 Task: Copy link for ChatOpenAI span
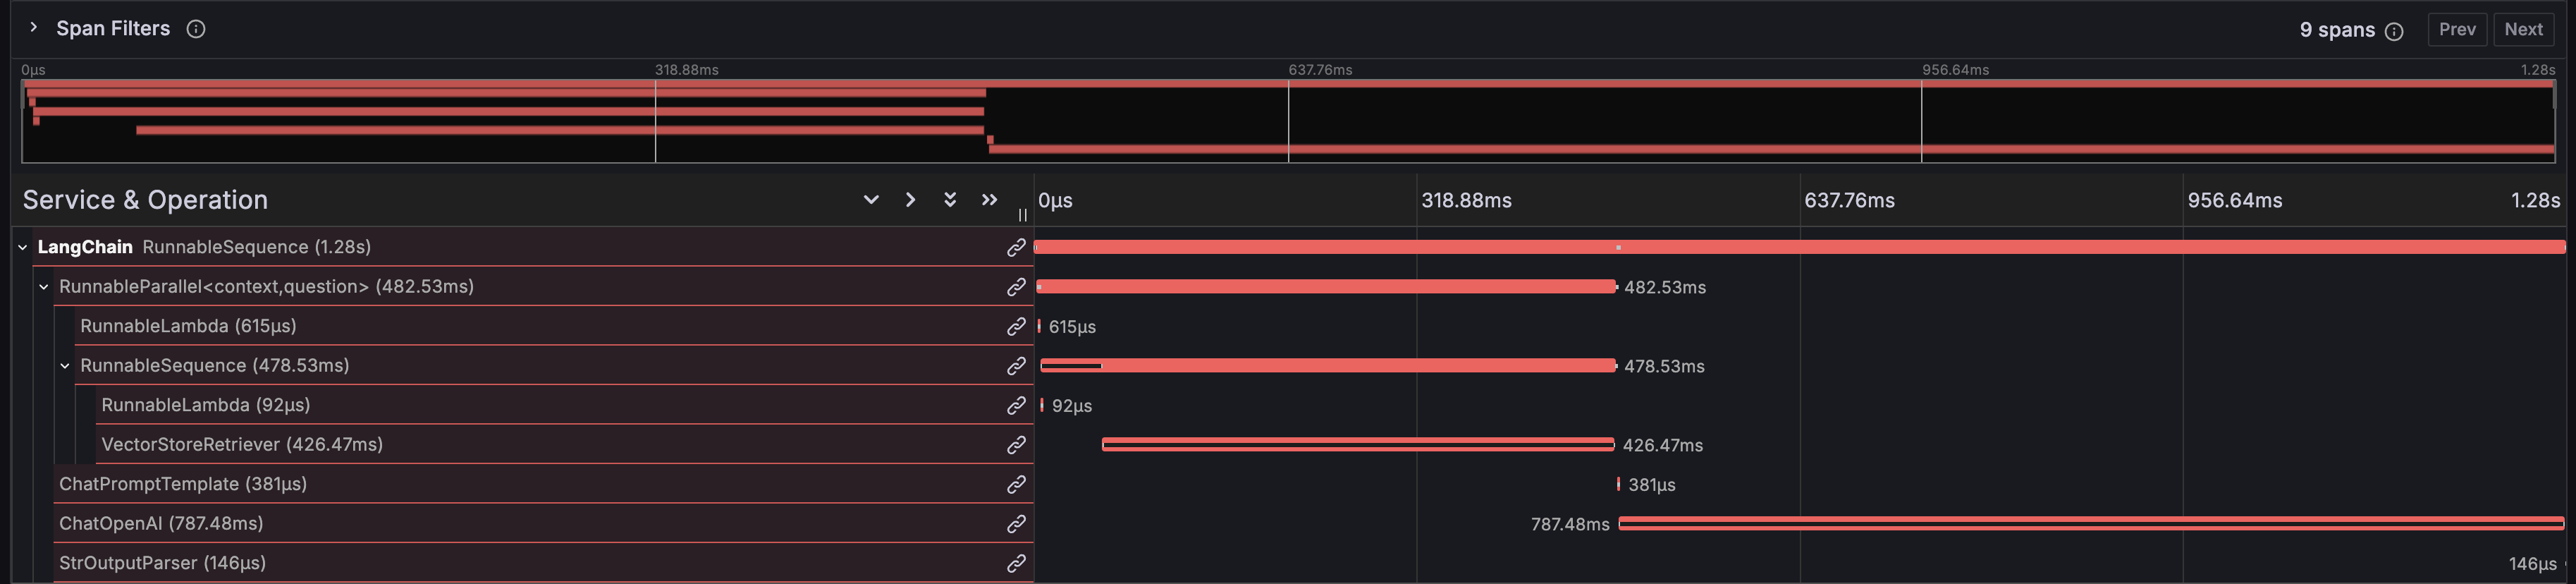[x=1016, y=524]
